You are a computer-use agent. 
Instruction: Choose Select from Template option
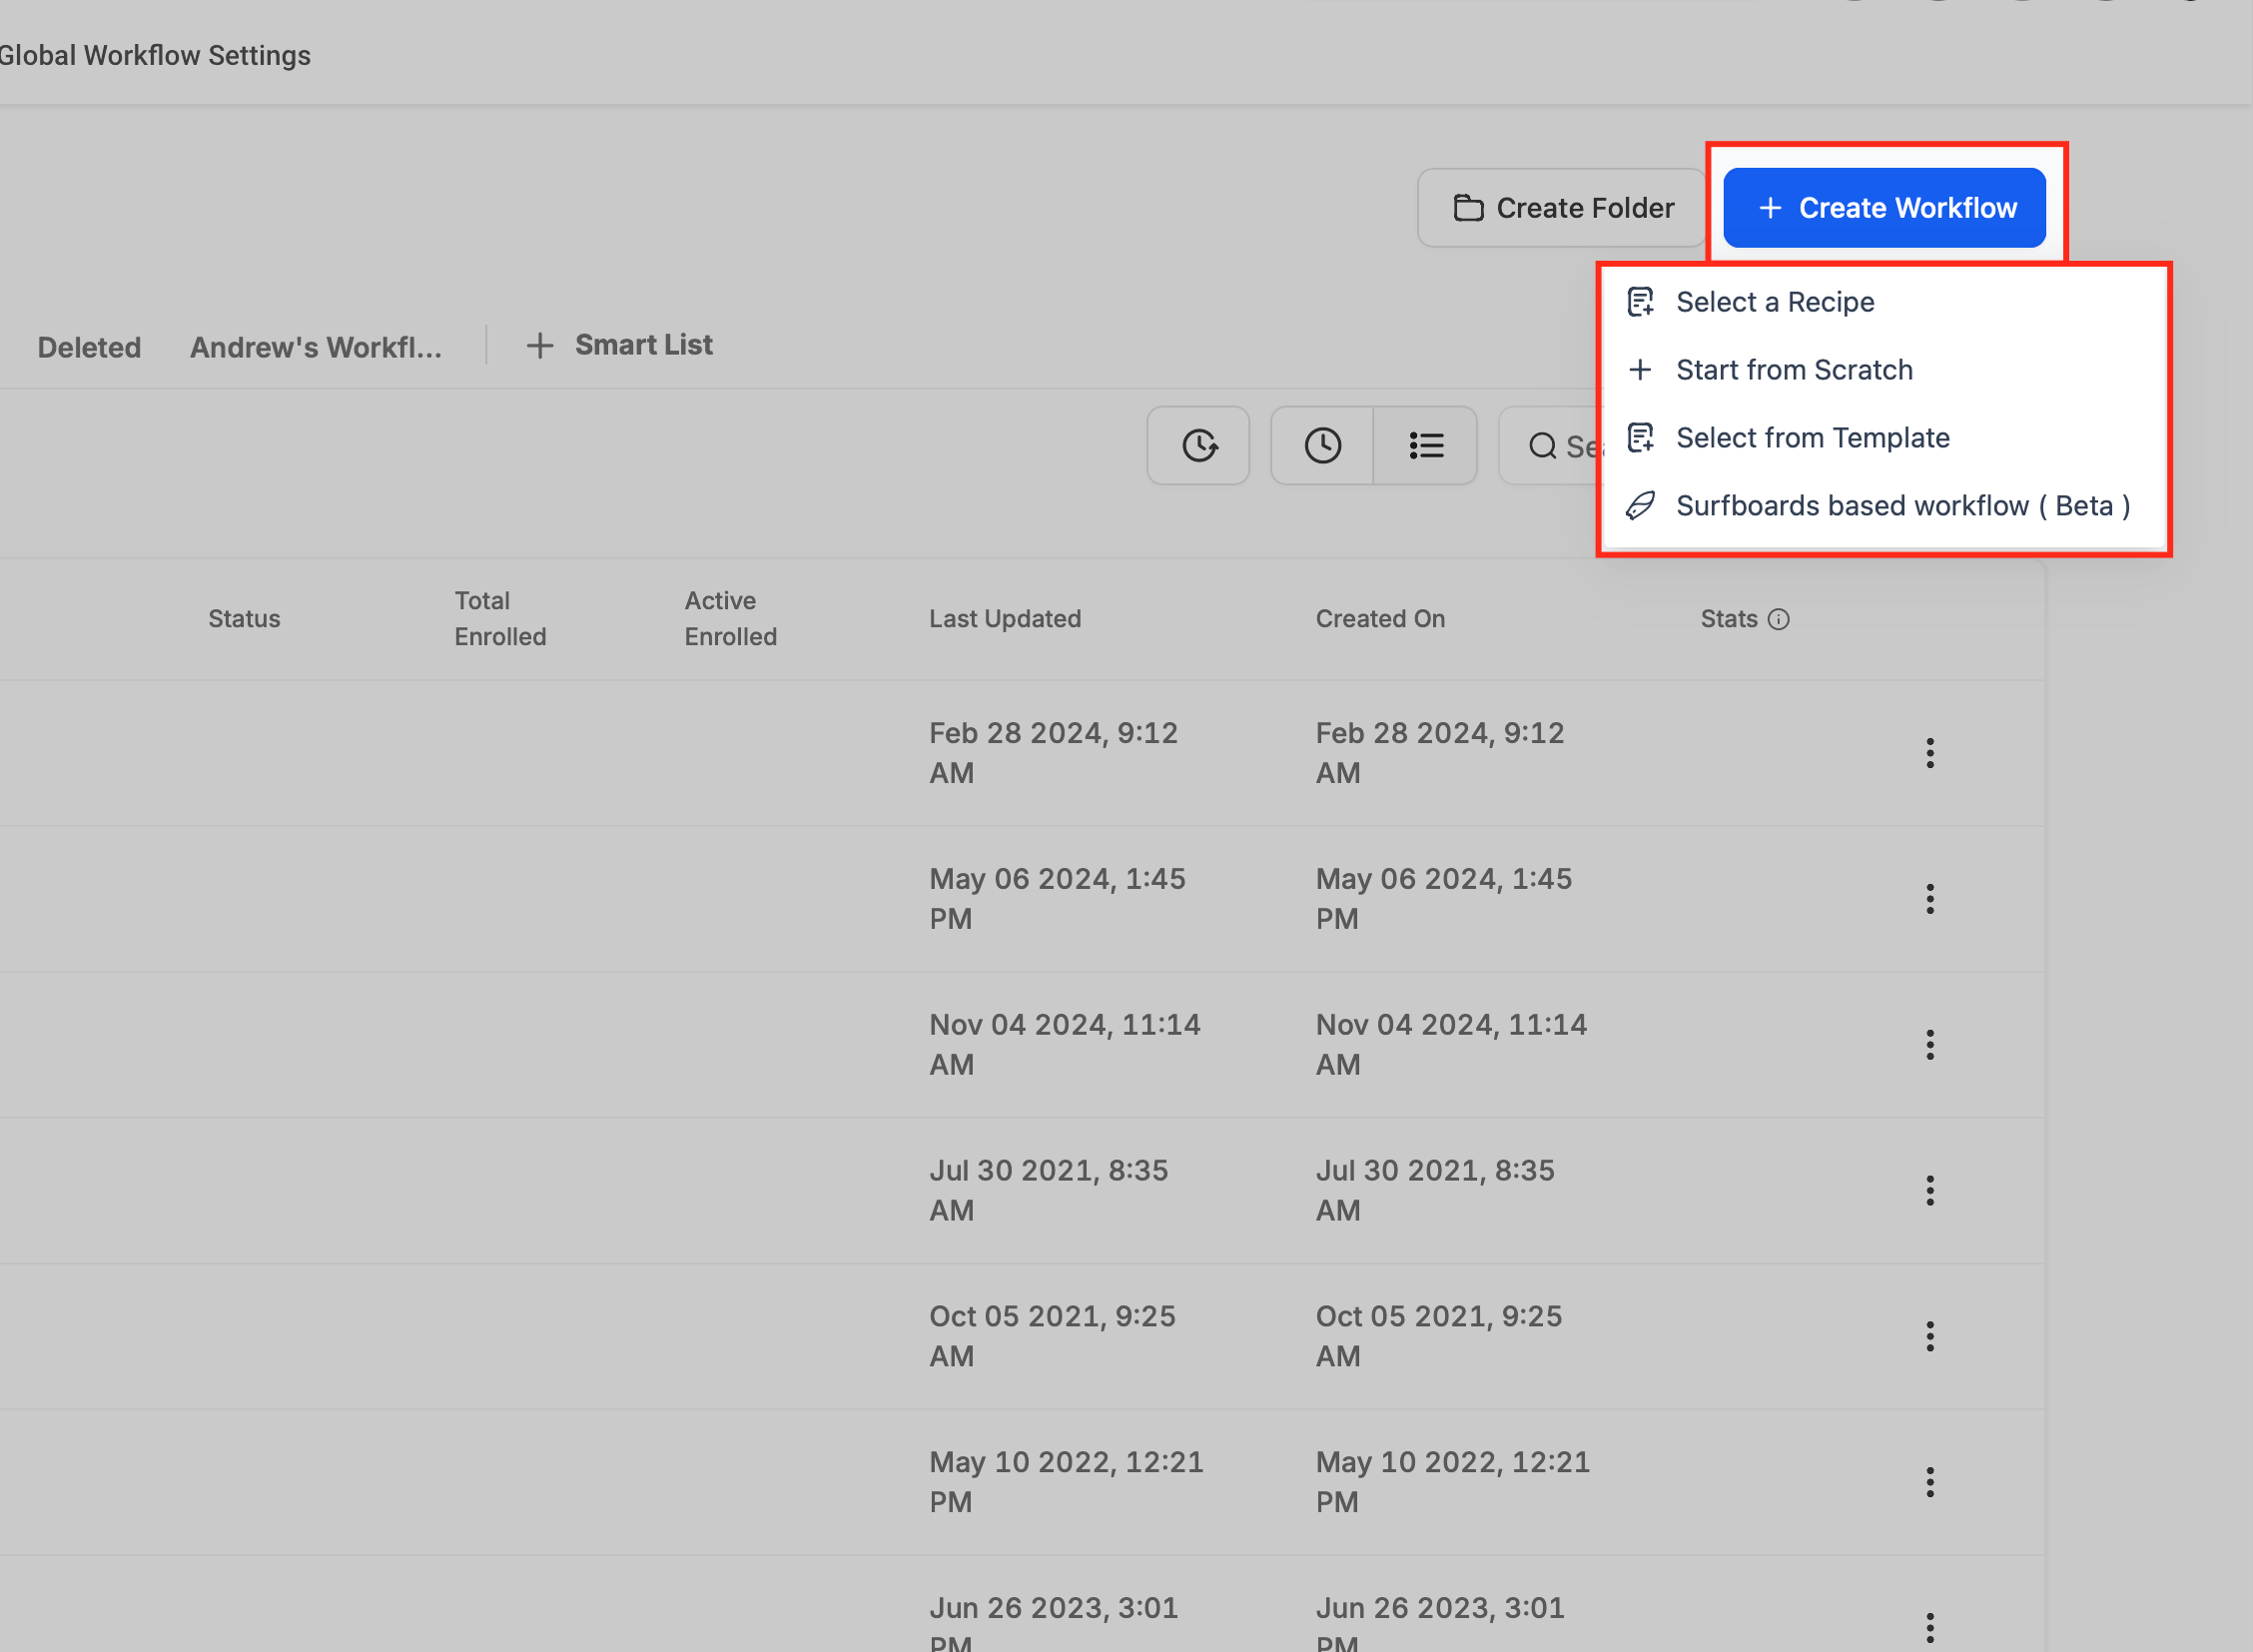pyautogui.click(x=1812, y=438)
